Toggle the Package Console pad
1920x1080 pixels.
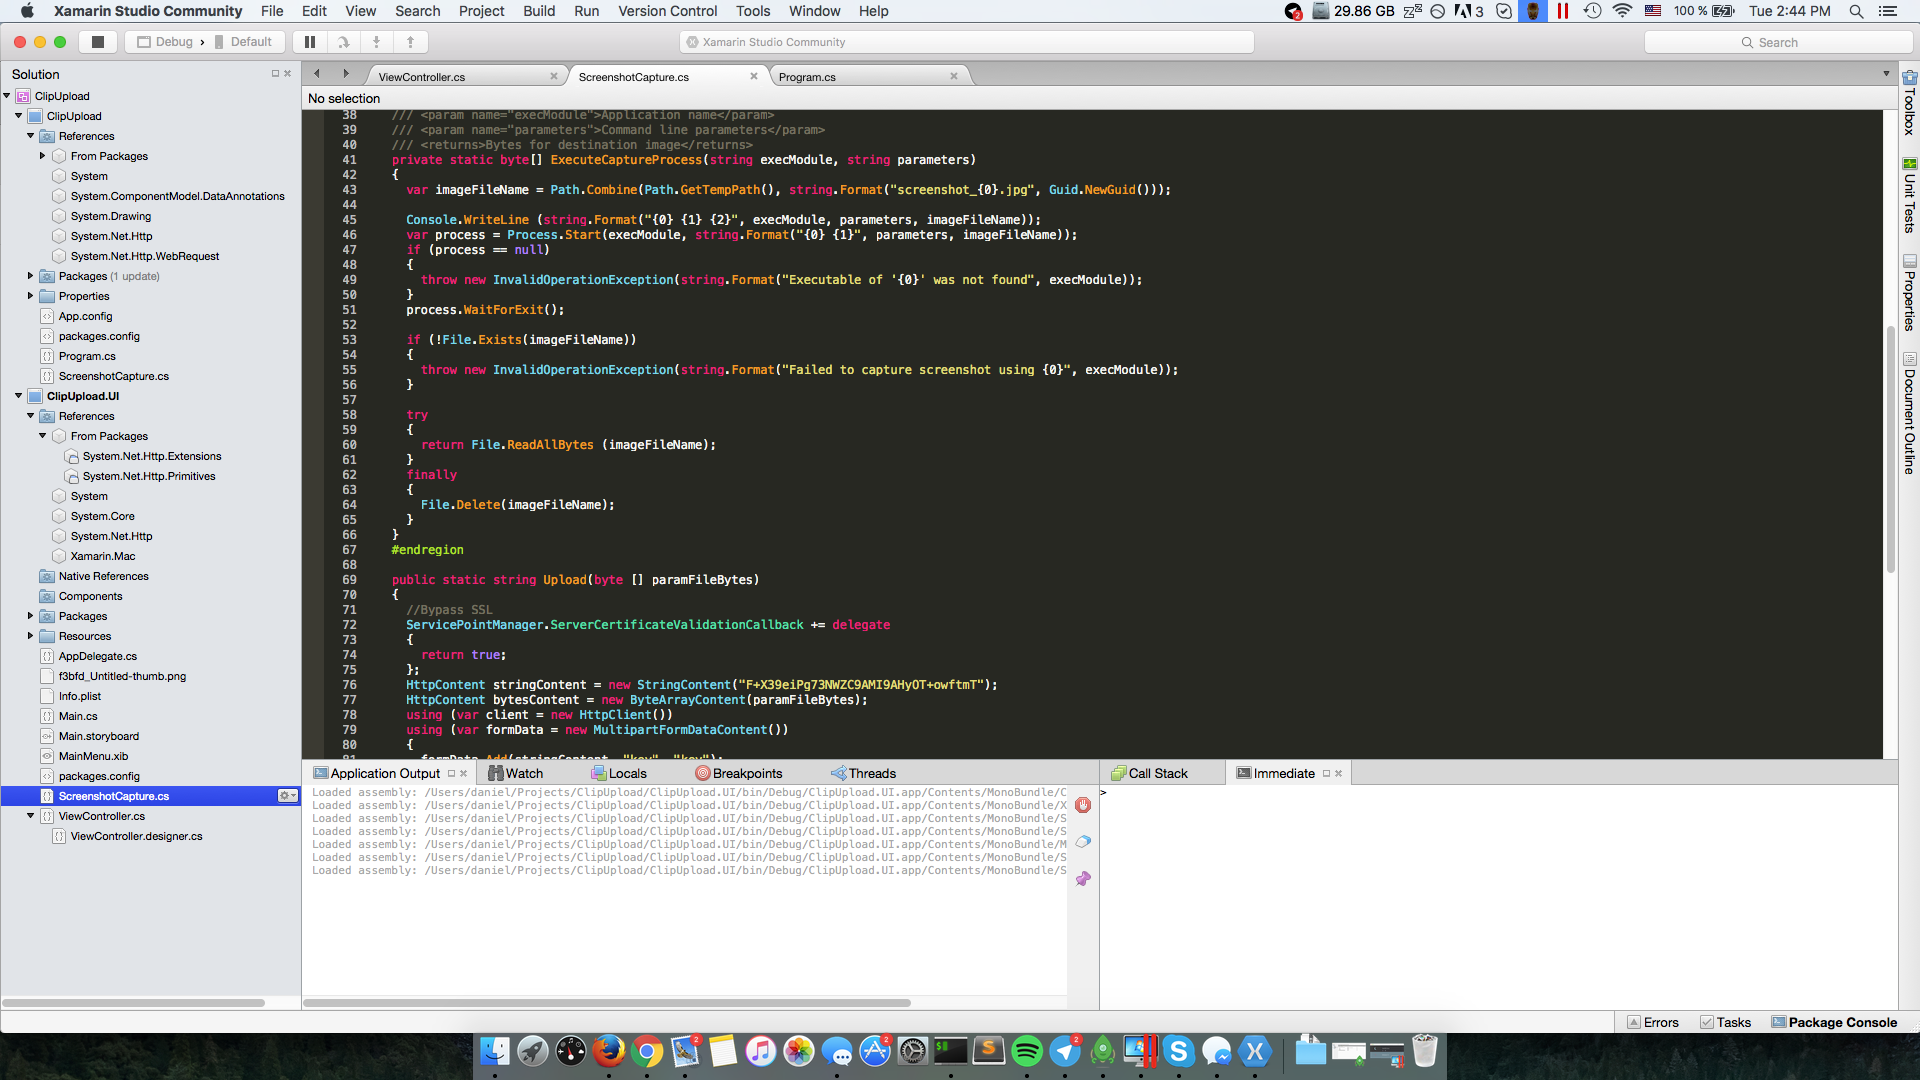point(1834,1022)
